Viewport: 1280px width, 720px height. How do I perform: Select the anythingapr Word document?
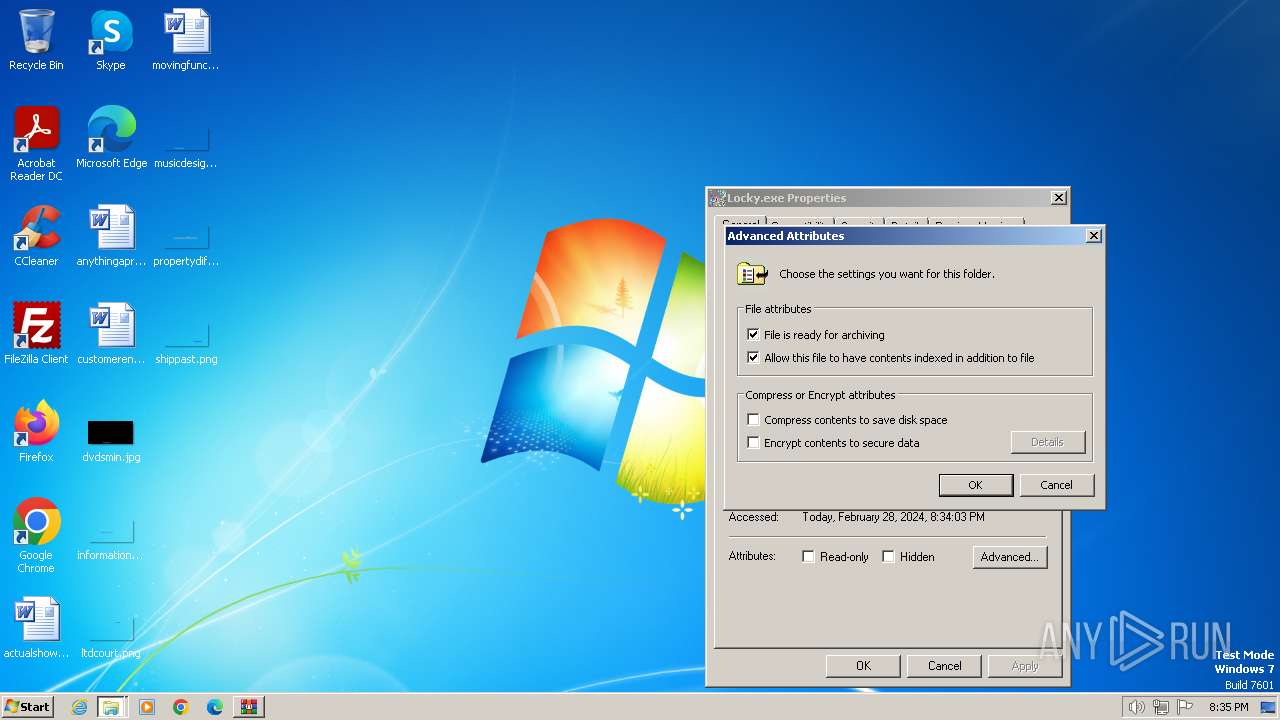(x=111, y=236)
